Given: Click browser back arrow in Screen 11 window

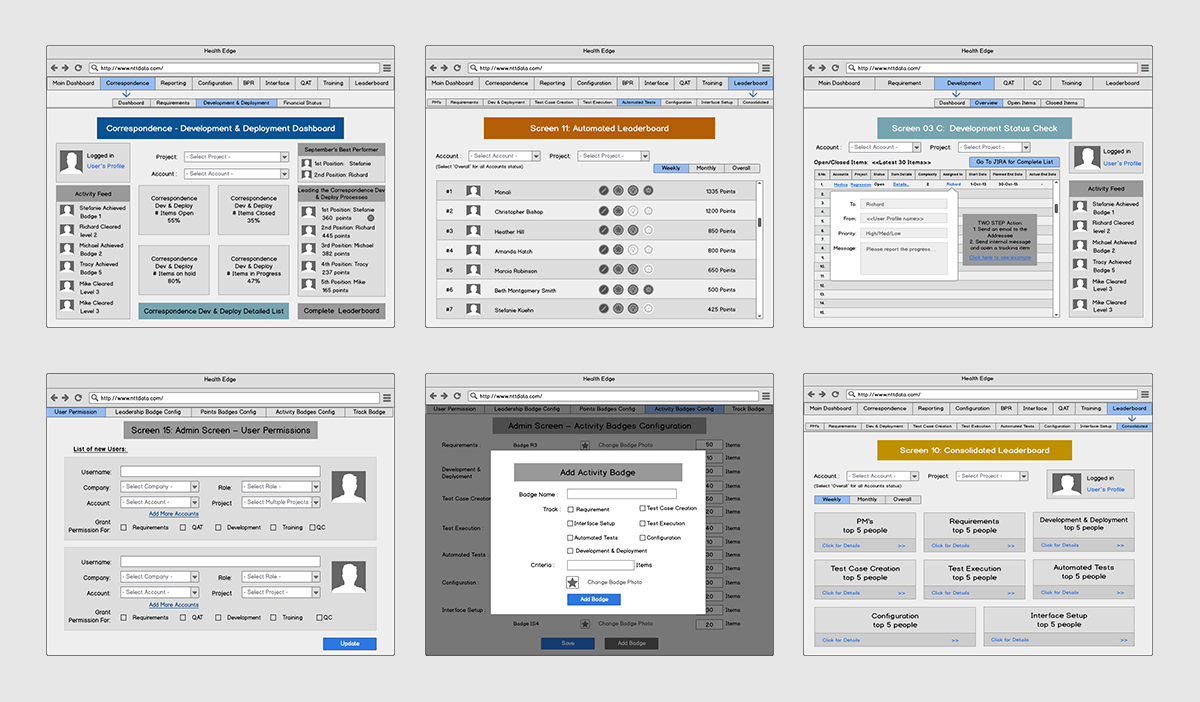Looking at the screenshot, I should point(433,68).
